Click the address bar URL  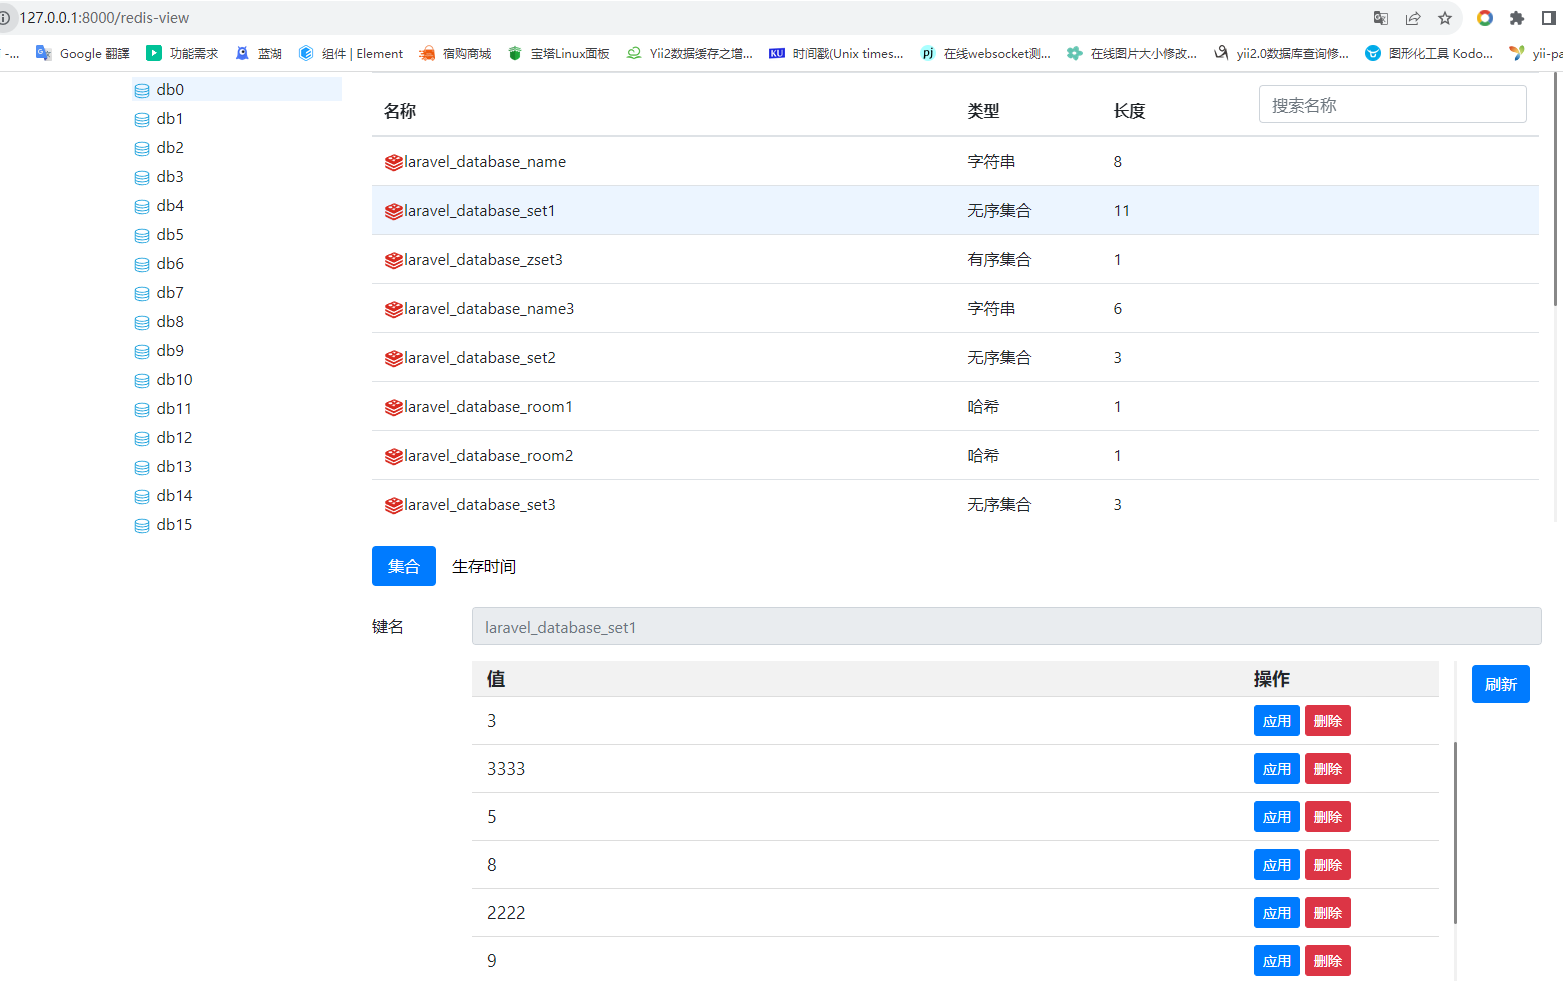[x=104, y=18]
